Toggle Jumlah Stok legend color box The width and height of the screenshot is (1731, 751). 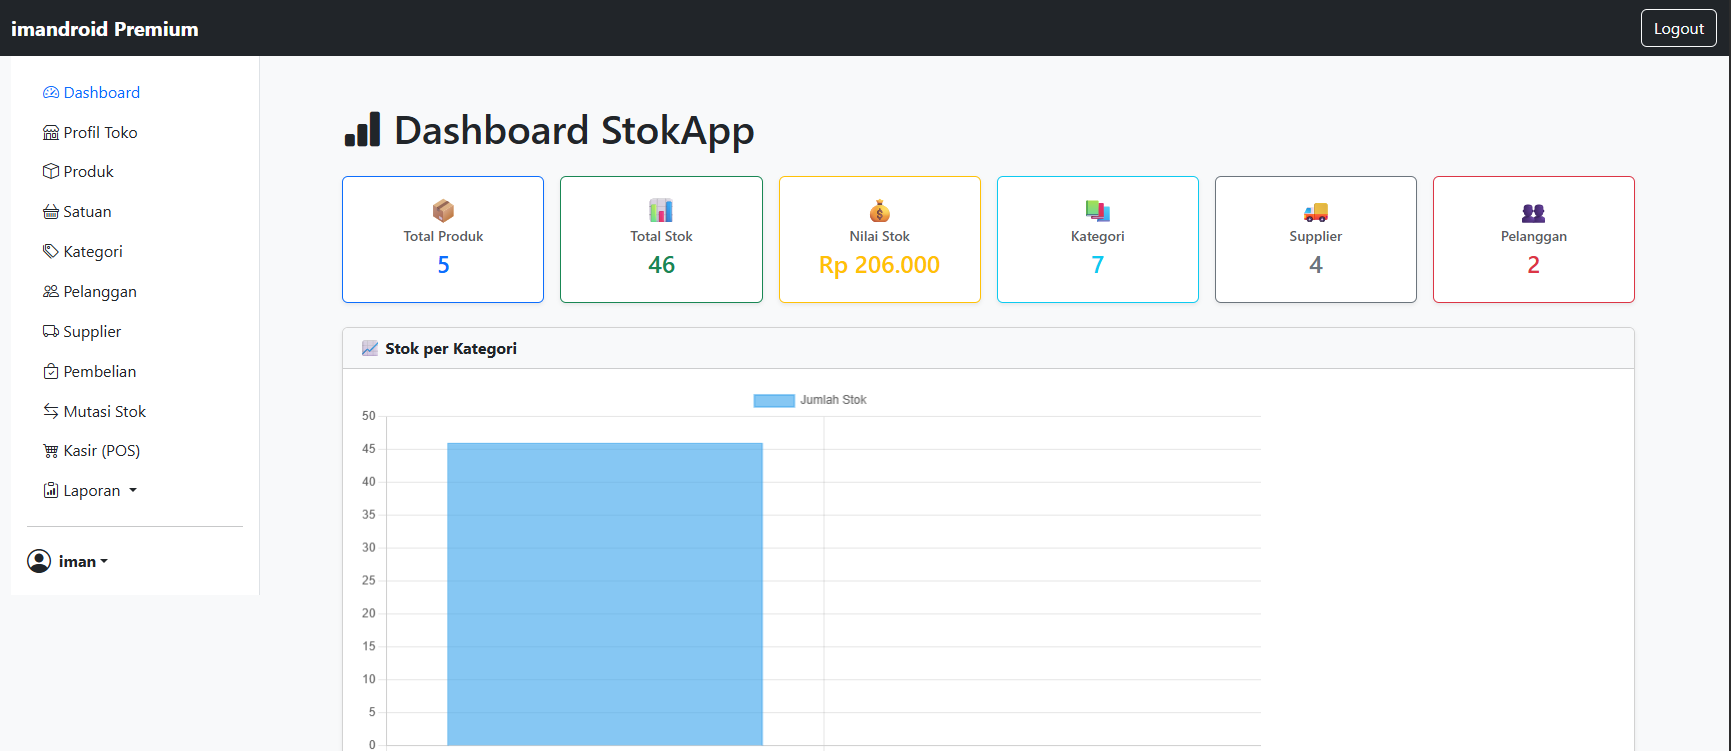click(774, 400)
